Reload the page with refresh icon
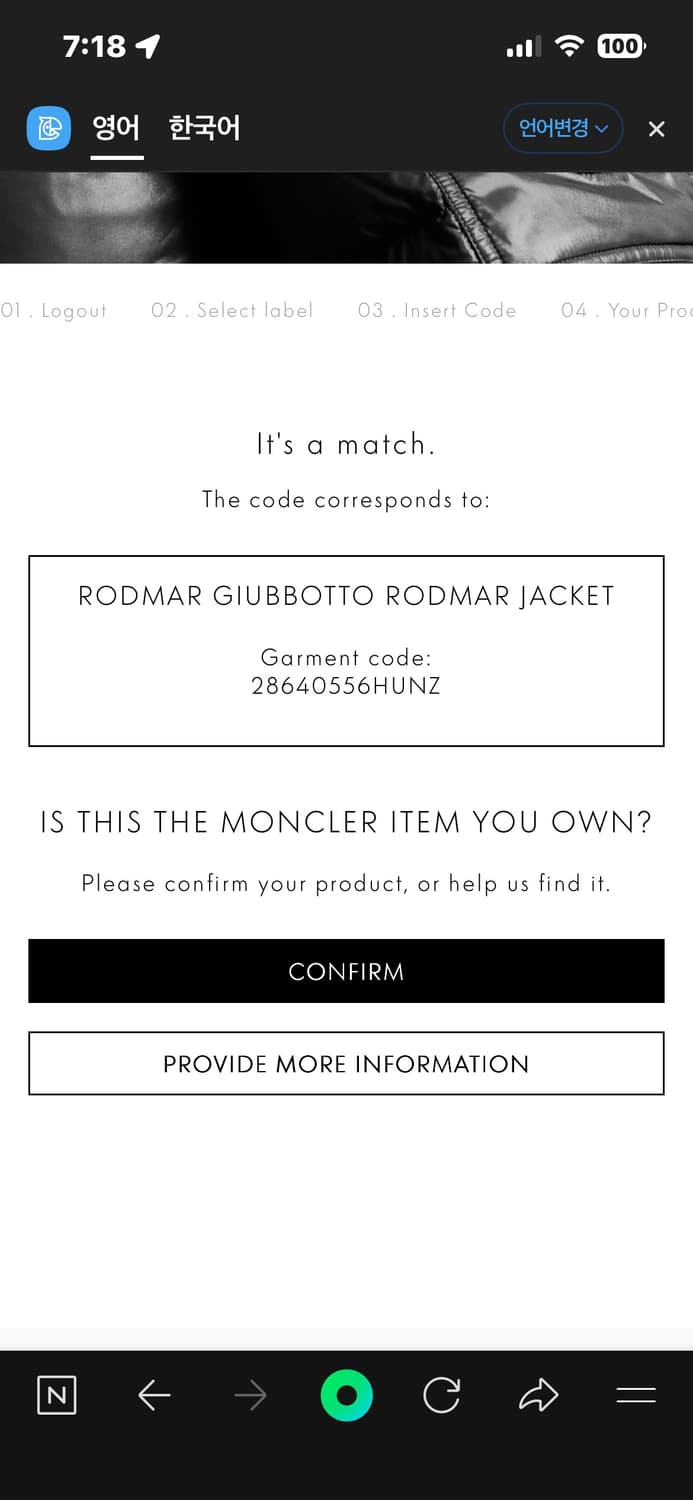This screenshot has height=1500, width=693. click(x=441, y=1395)
